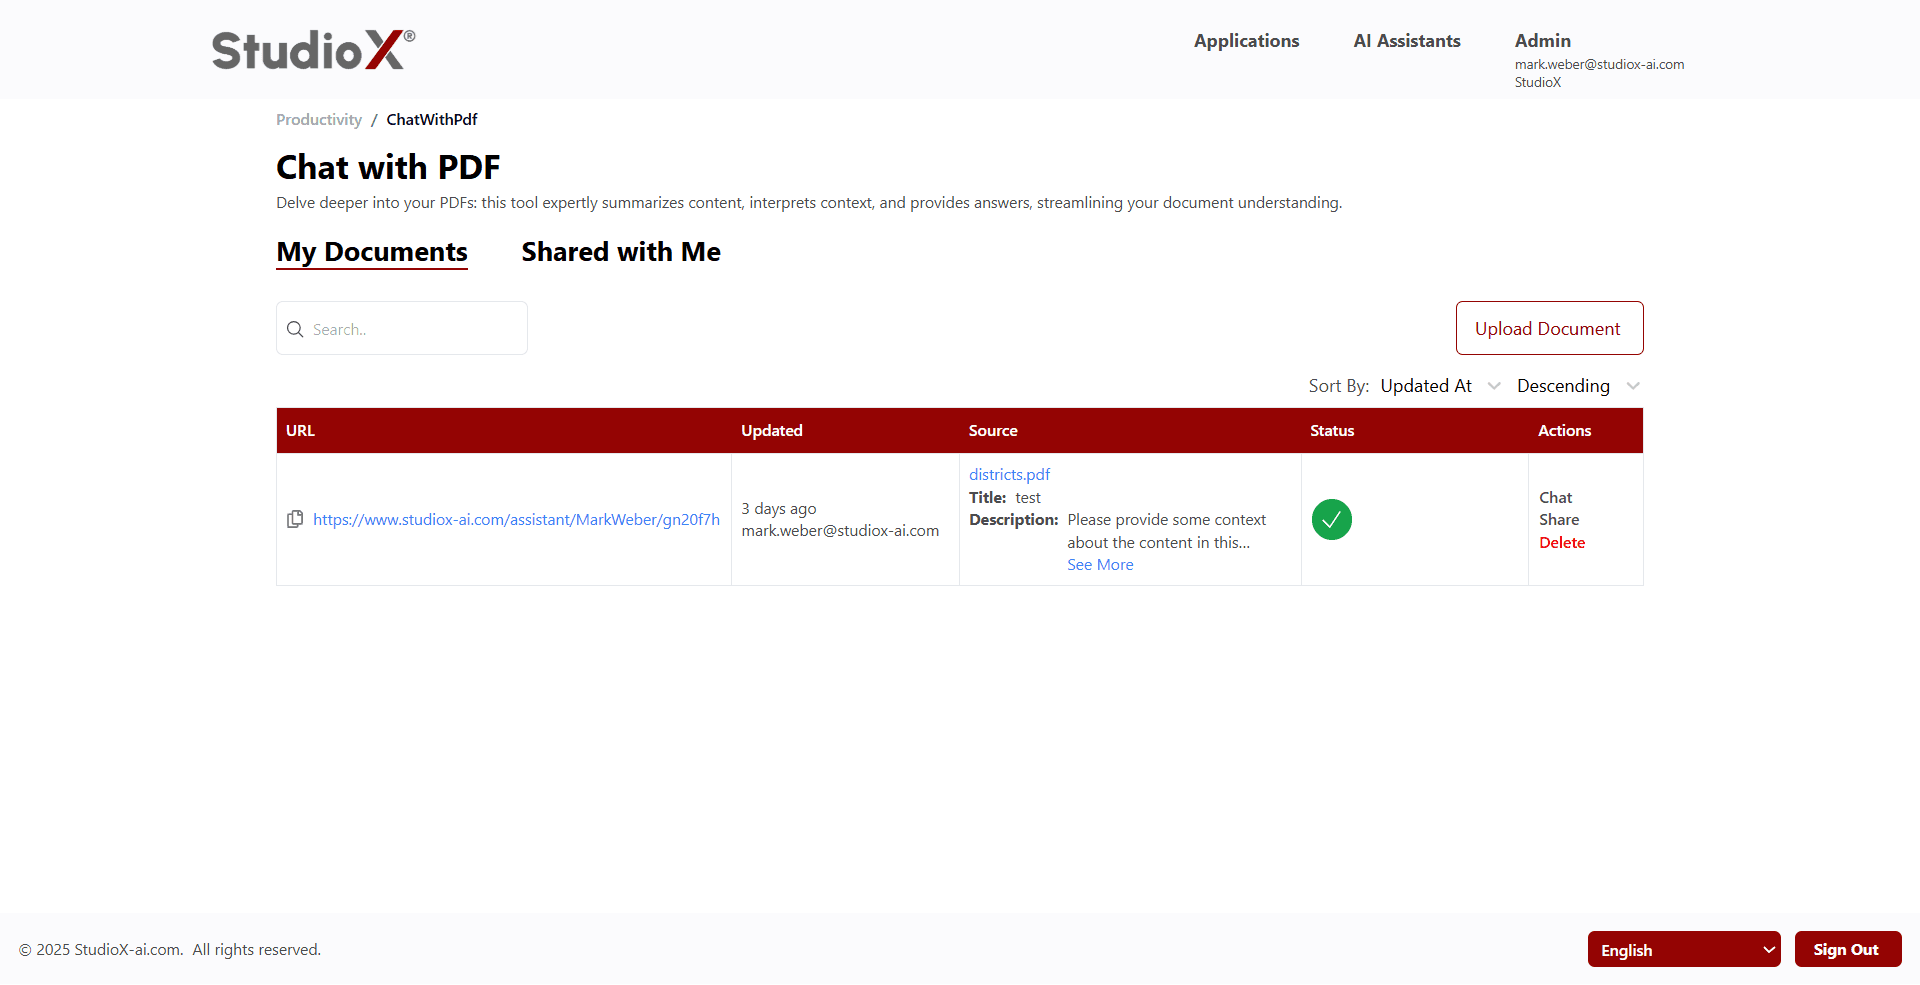Click the StudioX logo
The width and height of the screenshot is (1920, 985).
tap(311, 48)
